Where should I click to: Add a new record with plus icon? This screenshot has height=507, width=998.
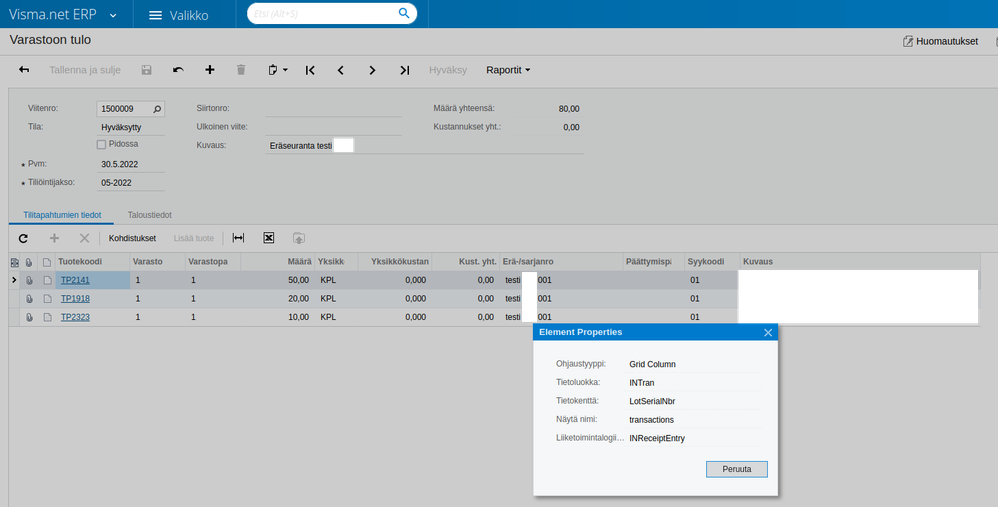[209, 70]
